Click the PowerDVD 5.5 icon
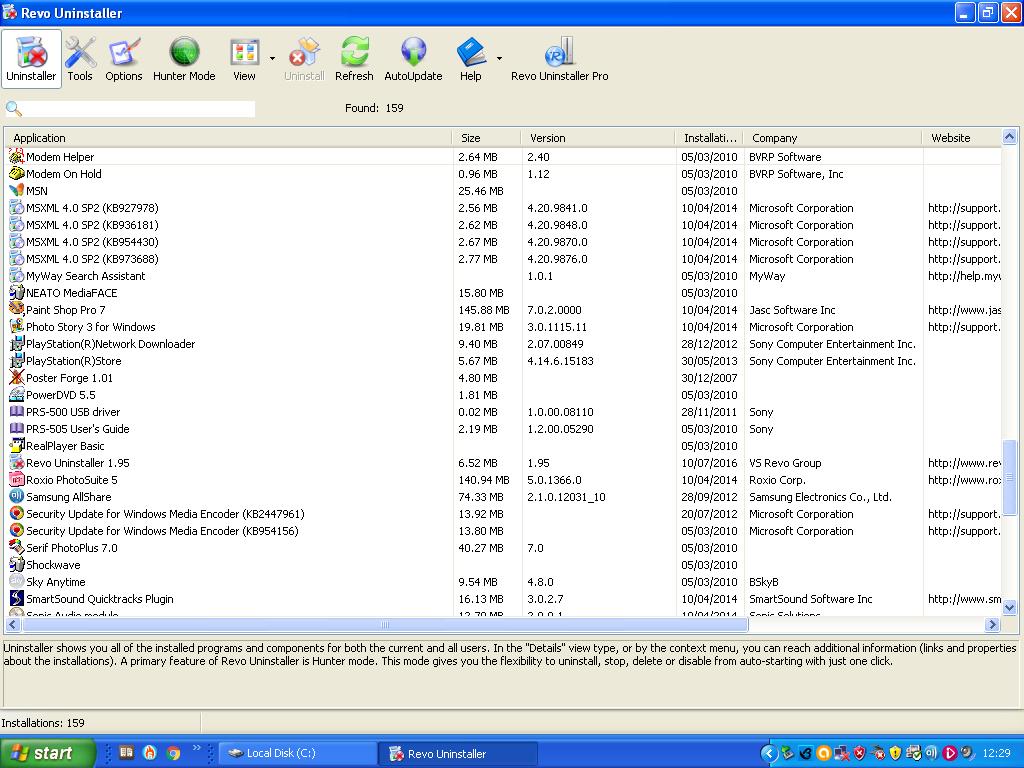The height and width of the screenshot is (768, 1024). [x=16, y=394]
